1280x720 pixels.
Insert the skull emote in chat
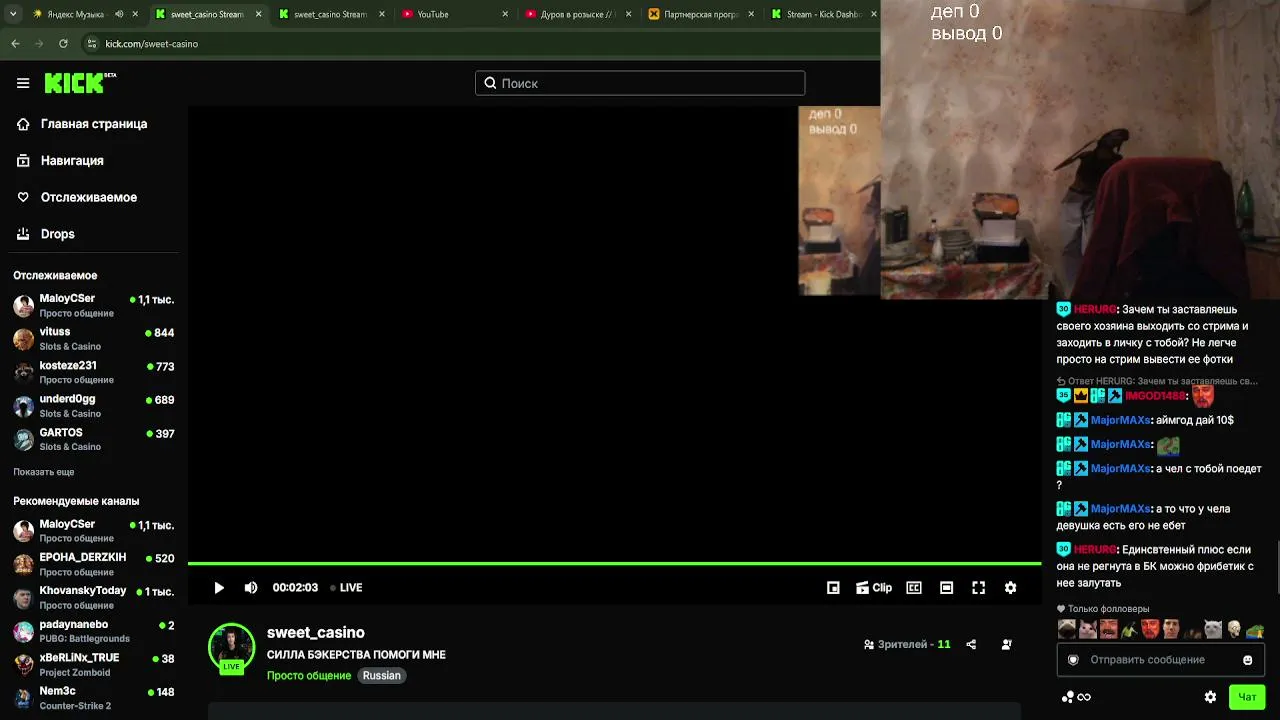pyautogui.click(x=1234, y=629)
